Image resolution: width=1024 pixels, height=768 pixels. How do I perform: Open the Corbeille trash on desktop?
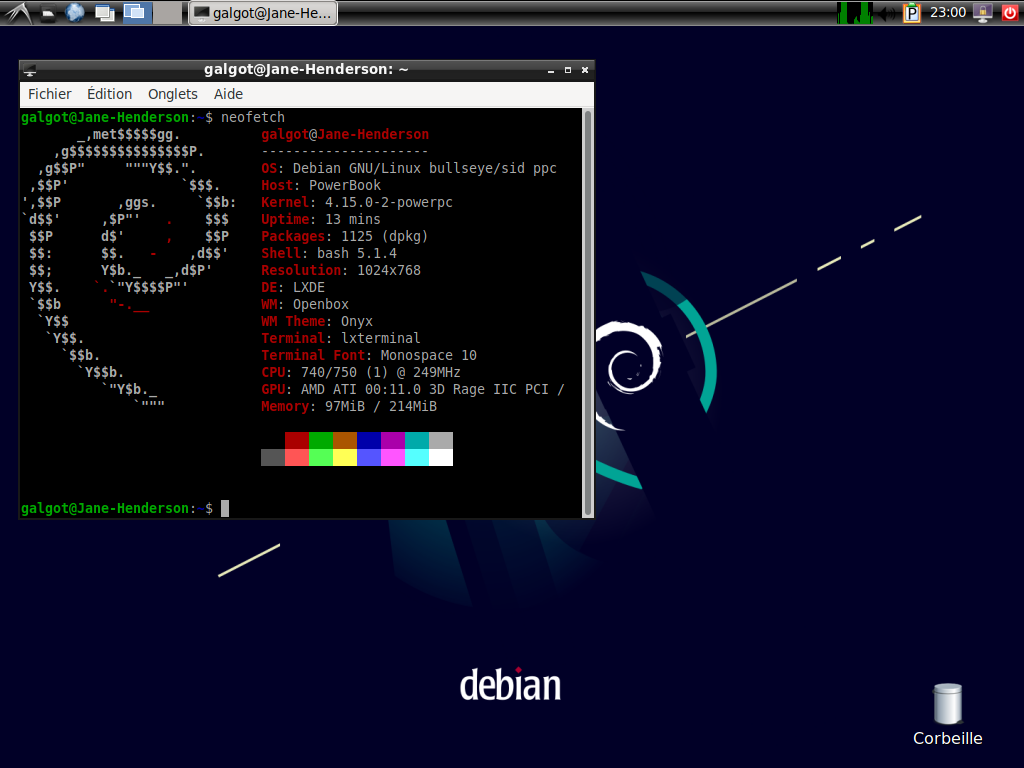click(948, 714)
